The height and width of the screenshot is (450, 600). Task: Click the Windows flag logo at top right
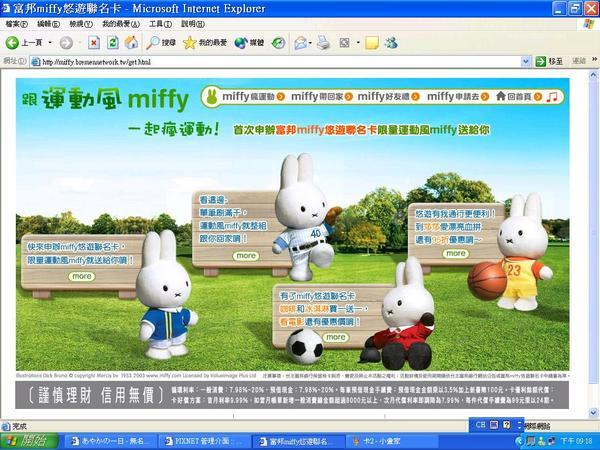(589, 24)
